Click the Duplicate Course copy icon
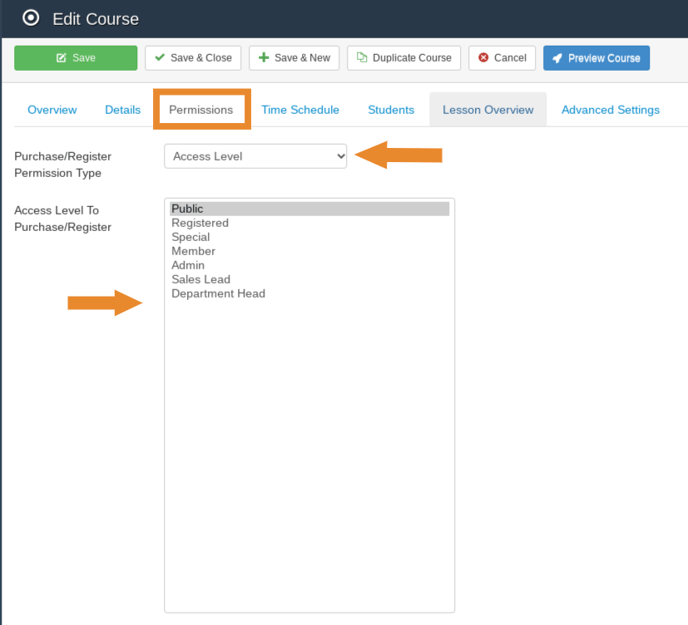This screenshot has height=625, width=688. point(362,58)
